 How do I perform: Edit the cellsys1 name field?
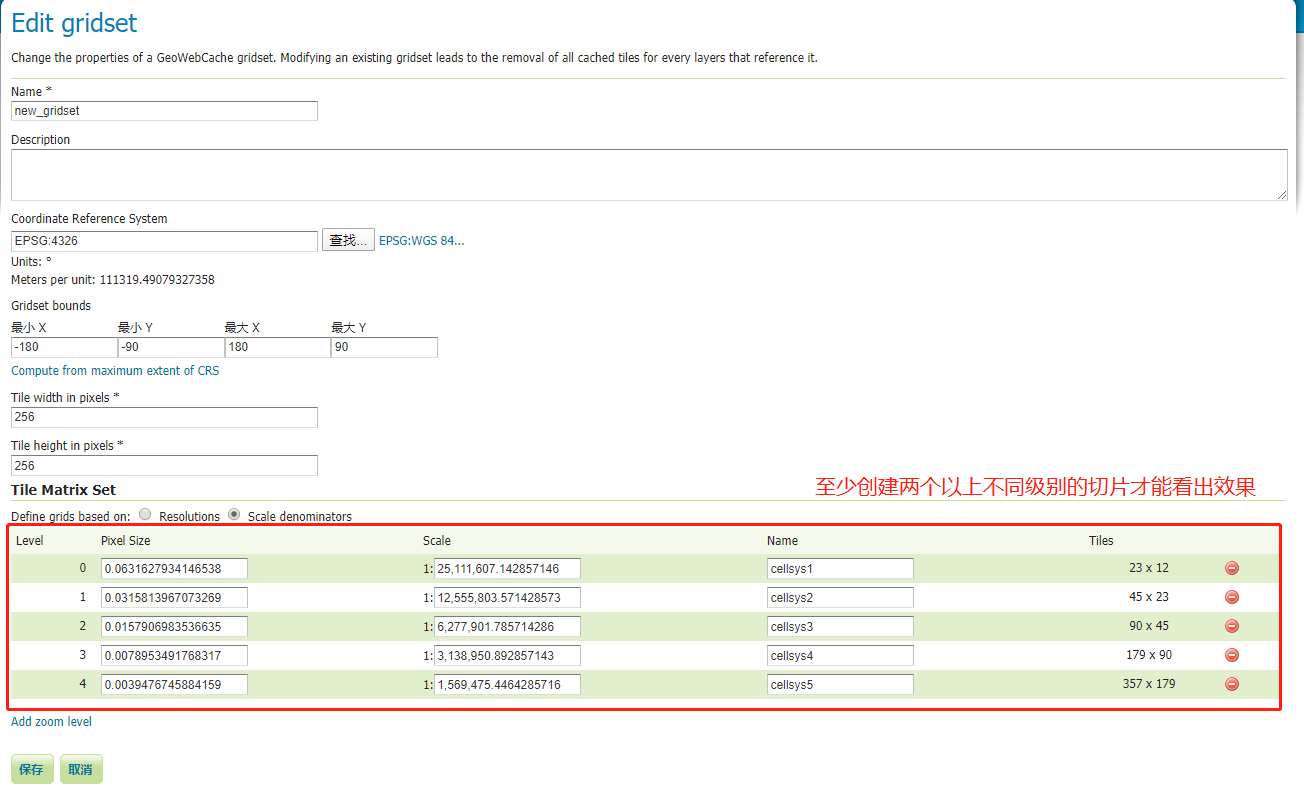(840, 568)
